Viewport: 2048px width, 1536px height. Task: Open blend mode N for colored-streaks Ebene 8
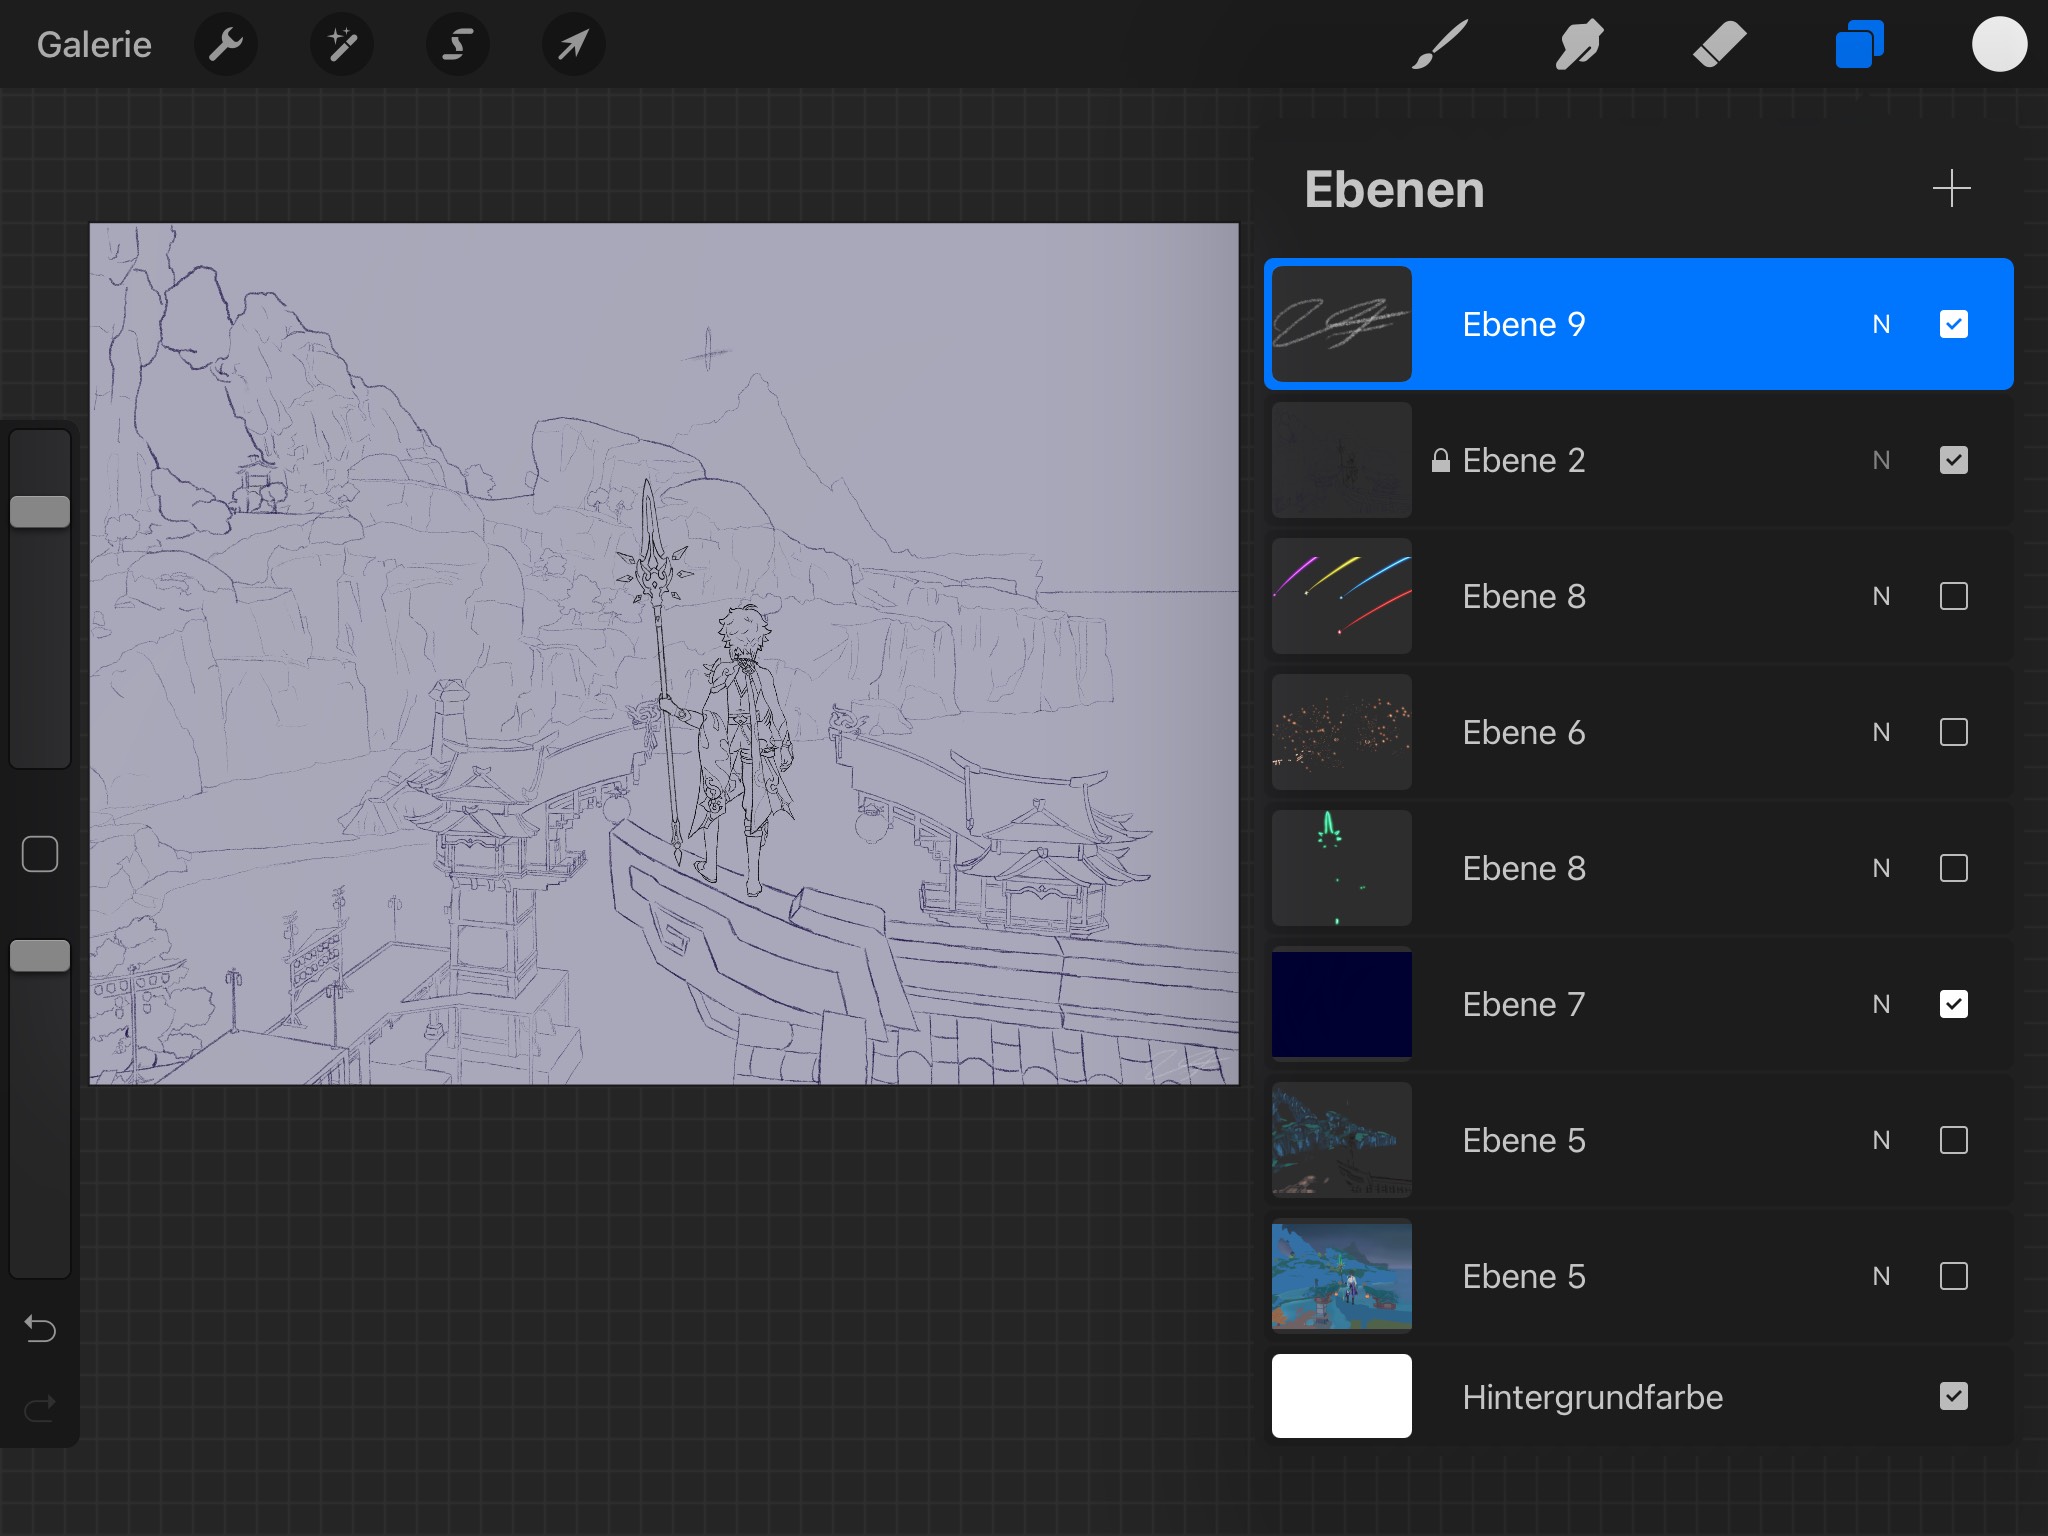coord(1881,596)
